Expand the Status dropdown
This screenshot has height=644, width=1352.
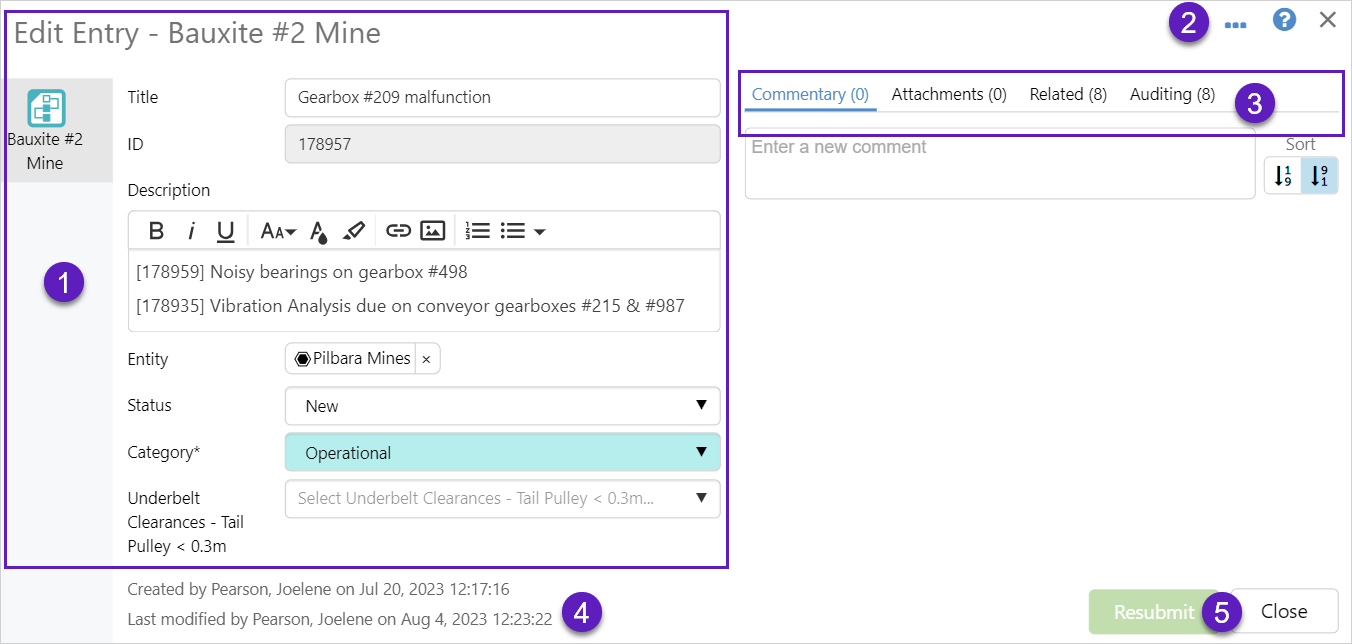(x=502, y=406)
